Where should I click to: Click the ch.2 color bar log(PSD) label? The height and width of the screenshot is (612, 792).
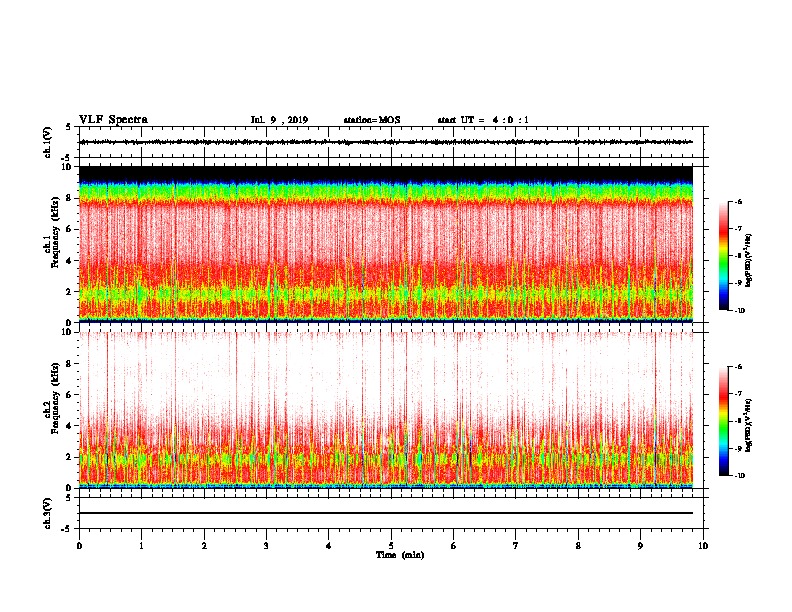point(749,425)
